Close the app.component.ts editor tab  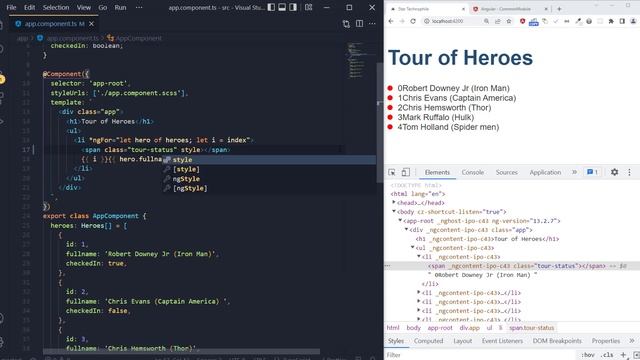(91, 24)
